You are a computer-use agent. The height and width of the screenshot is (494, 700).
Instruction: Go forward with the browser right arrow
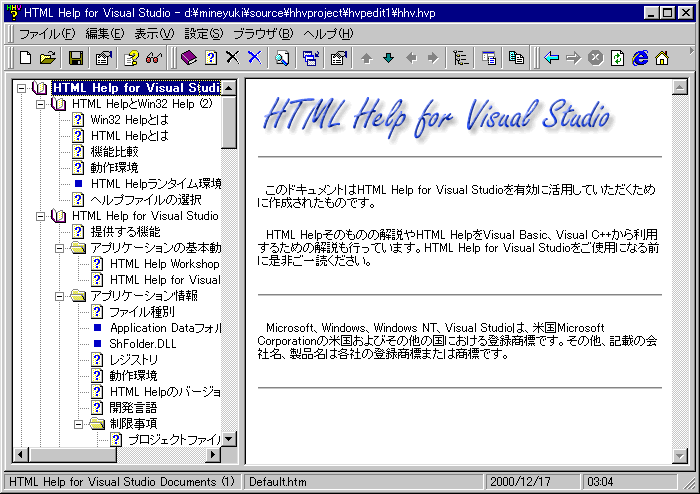[x=574, y=58]
